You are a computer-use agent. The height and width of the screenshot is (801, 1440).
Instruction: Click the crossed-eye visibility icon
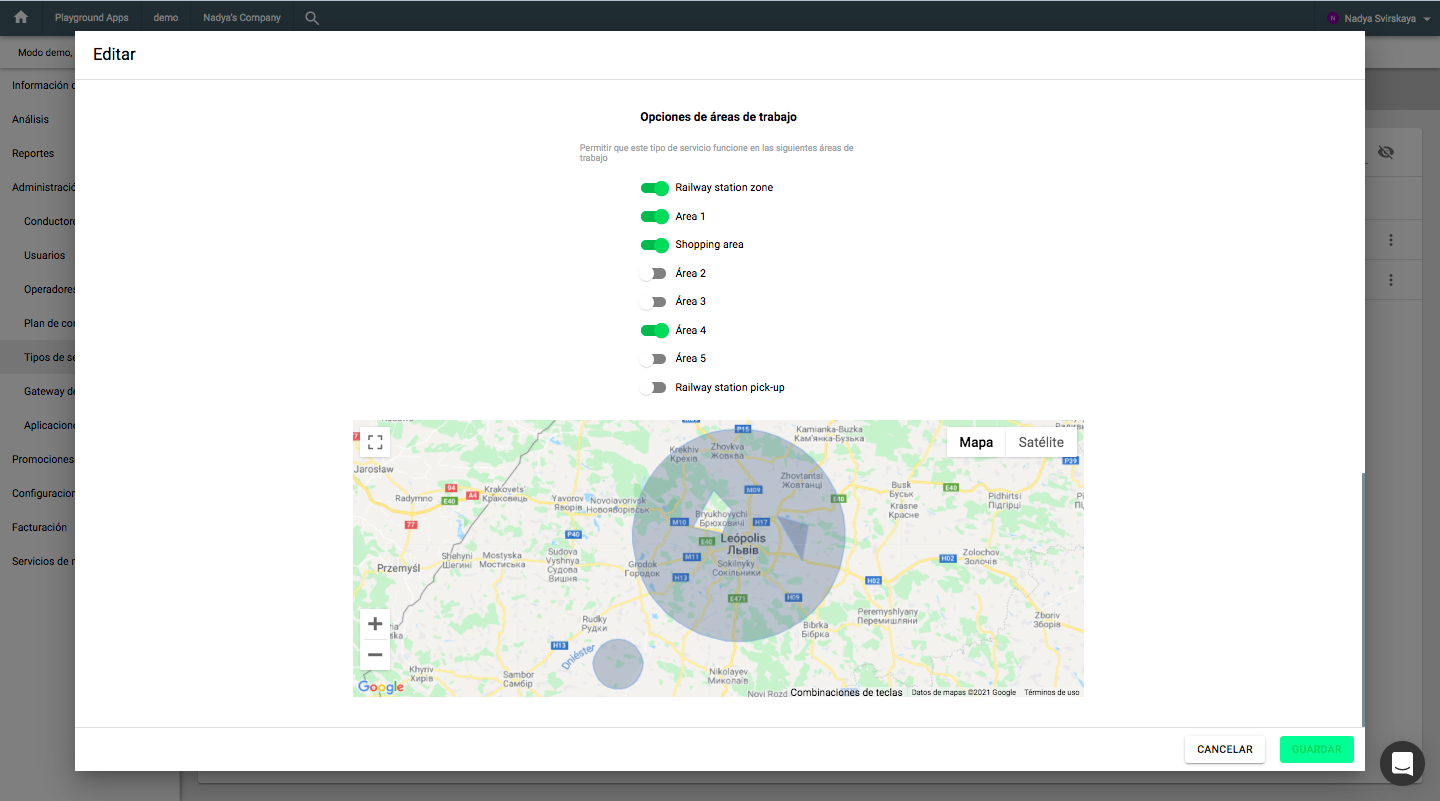click(1385, 152)
